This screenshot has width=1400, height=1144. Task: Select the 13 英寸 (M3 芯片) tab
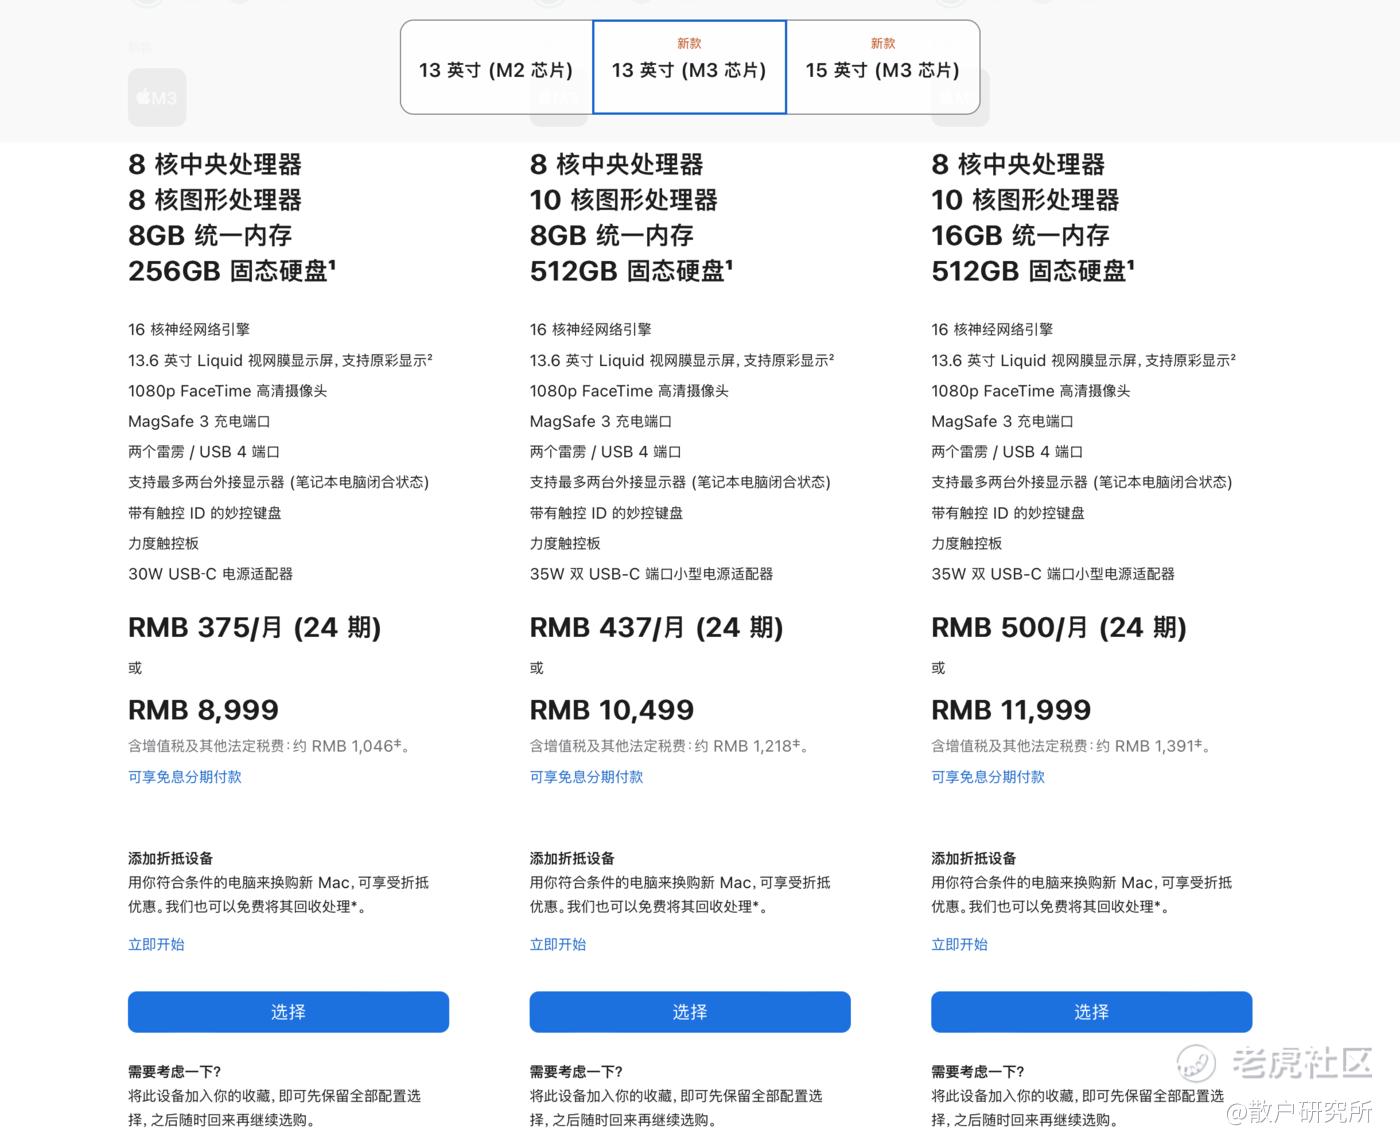[x=689, y=68]
